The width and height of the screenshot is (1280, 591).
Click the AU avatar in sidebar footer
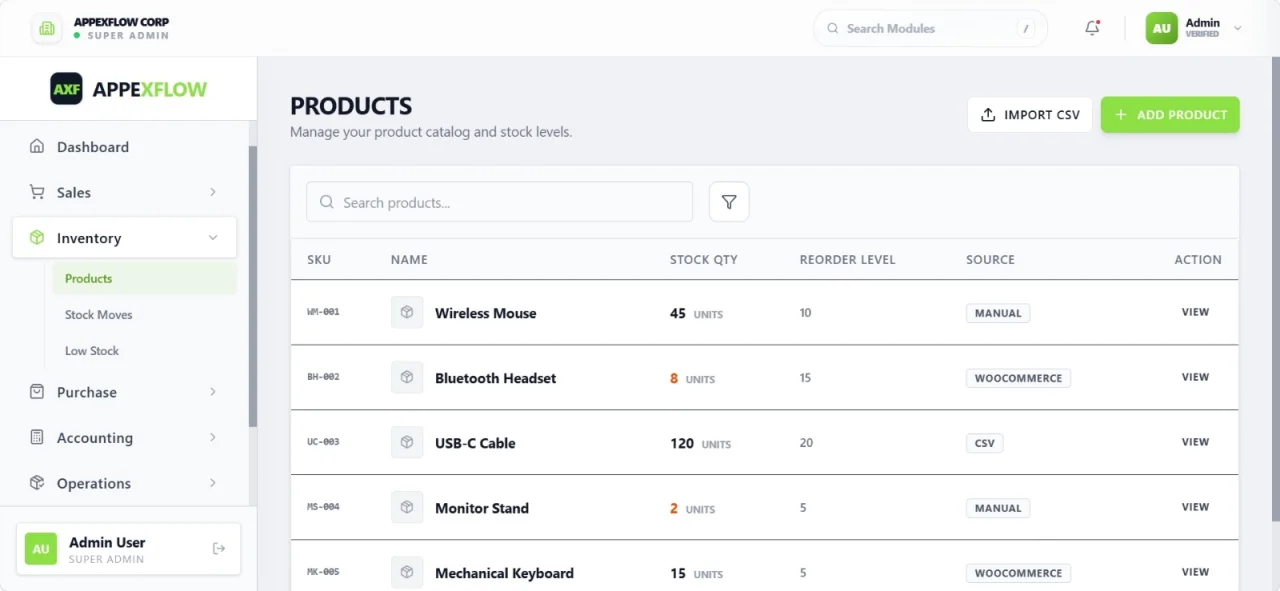tap(41, 549)
